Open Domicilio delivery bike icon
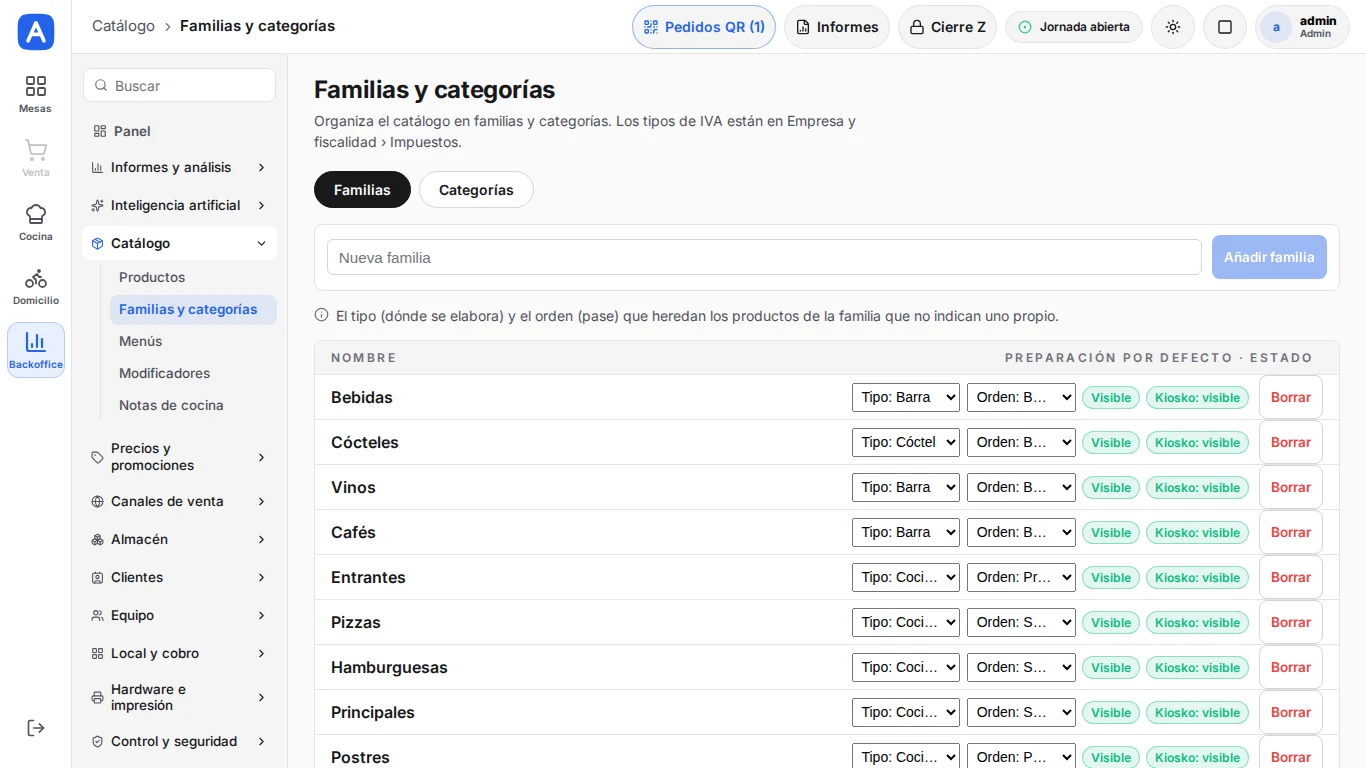Image resolution: width=1366 pixels, height=768 pixels. [36, 286]
